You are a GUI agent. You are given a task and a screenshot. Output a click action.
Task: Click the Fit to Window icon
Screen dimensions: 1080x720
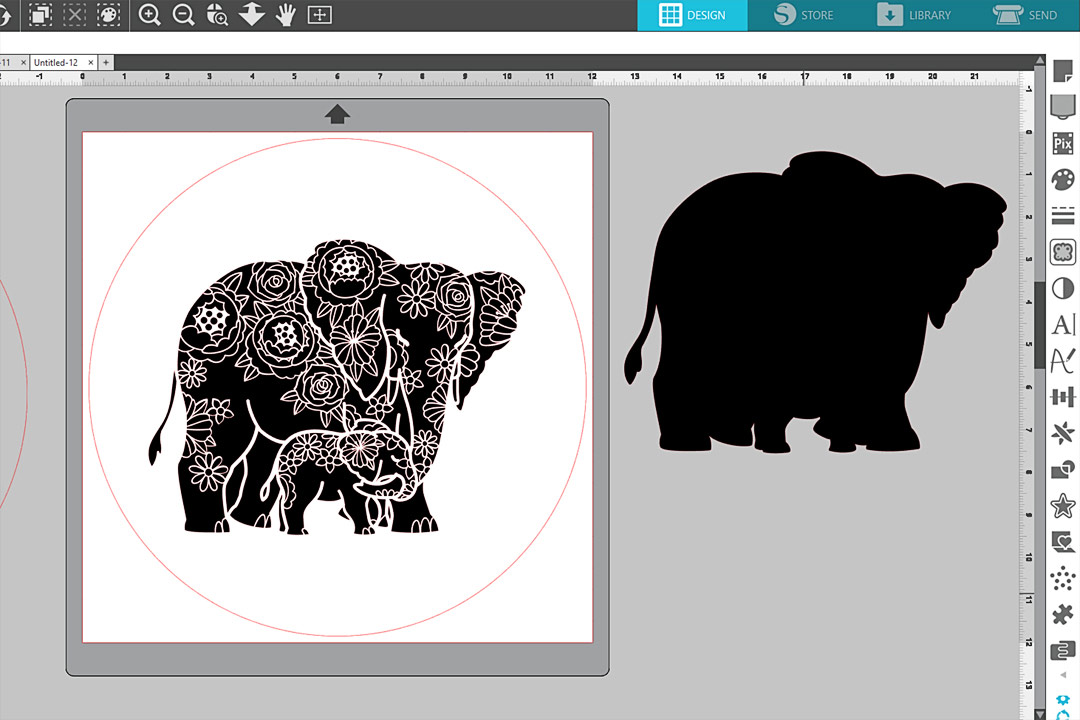(x=319, y=15)
